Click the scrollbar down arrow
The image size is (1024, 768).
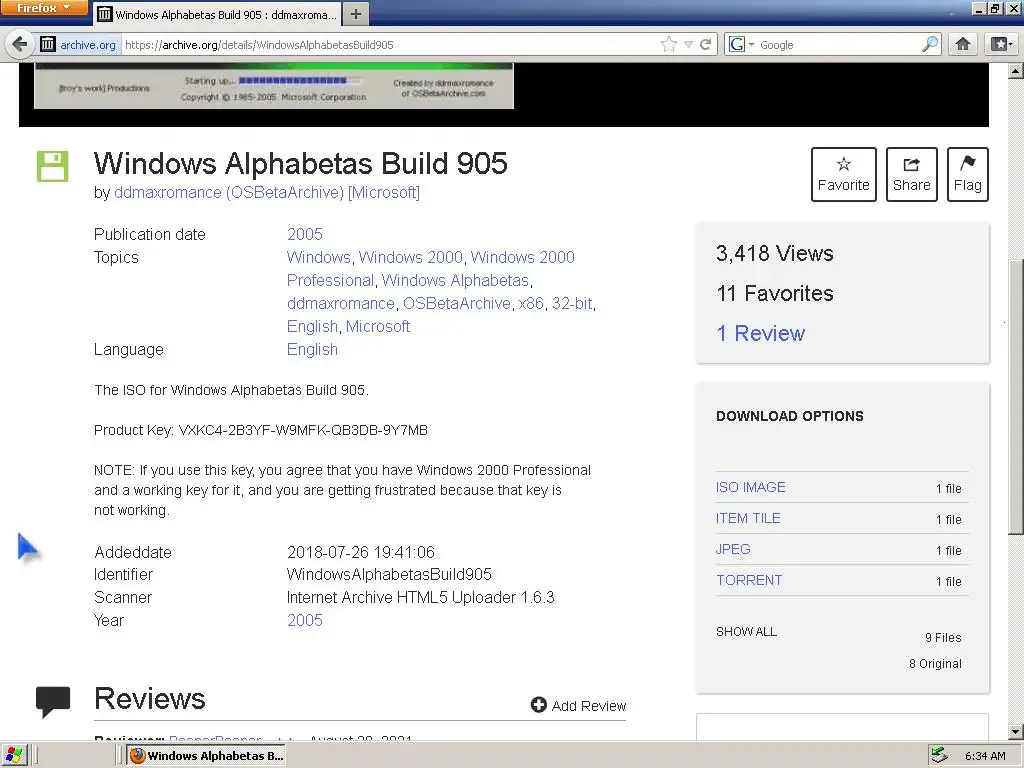tap(1016, 731)
